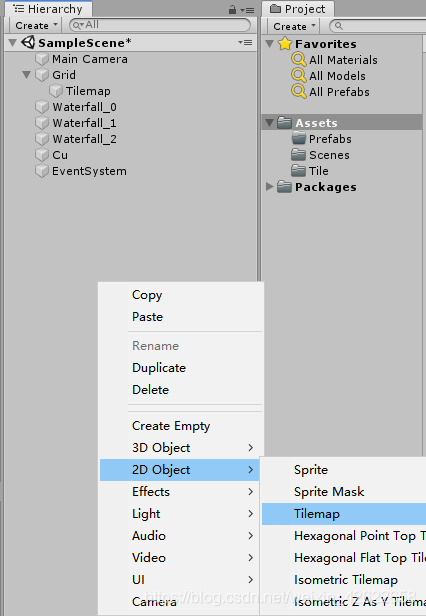Viewport: 426px width, 616px height.
Task: Expand the Packages folder arrow
Action: point(270,187)
